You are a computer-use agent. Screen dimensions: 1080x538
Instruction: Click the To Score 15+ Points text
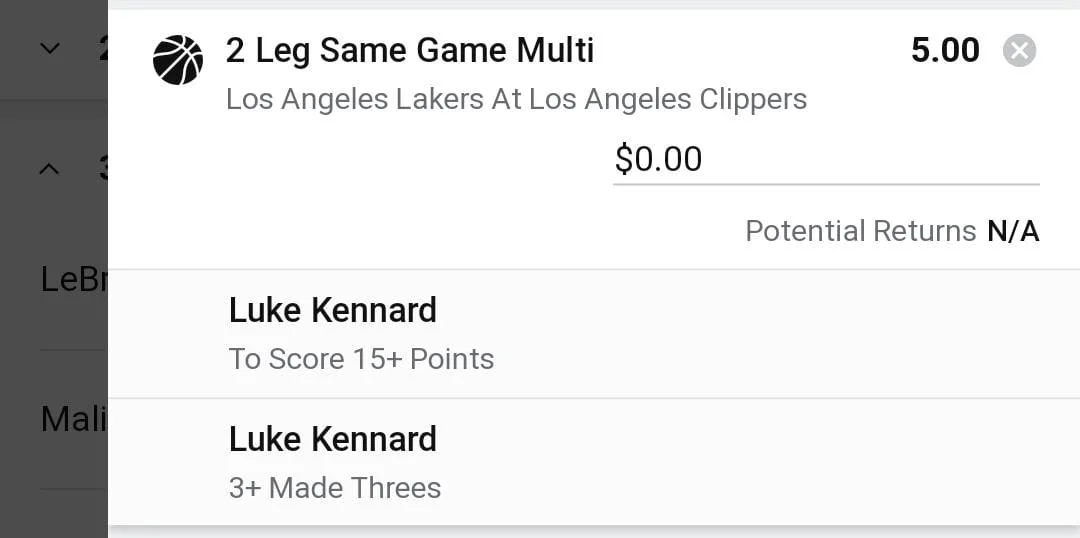tap(362, 359)
